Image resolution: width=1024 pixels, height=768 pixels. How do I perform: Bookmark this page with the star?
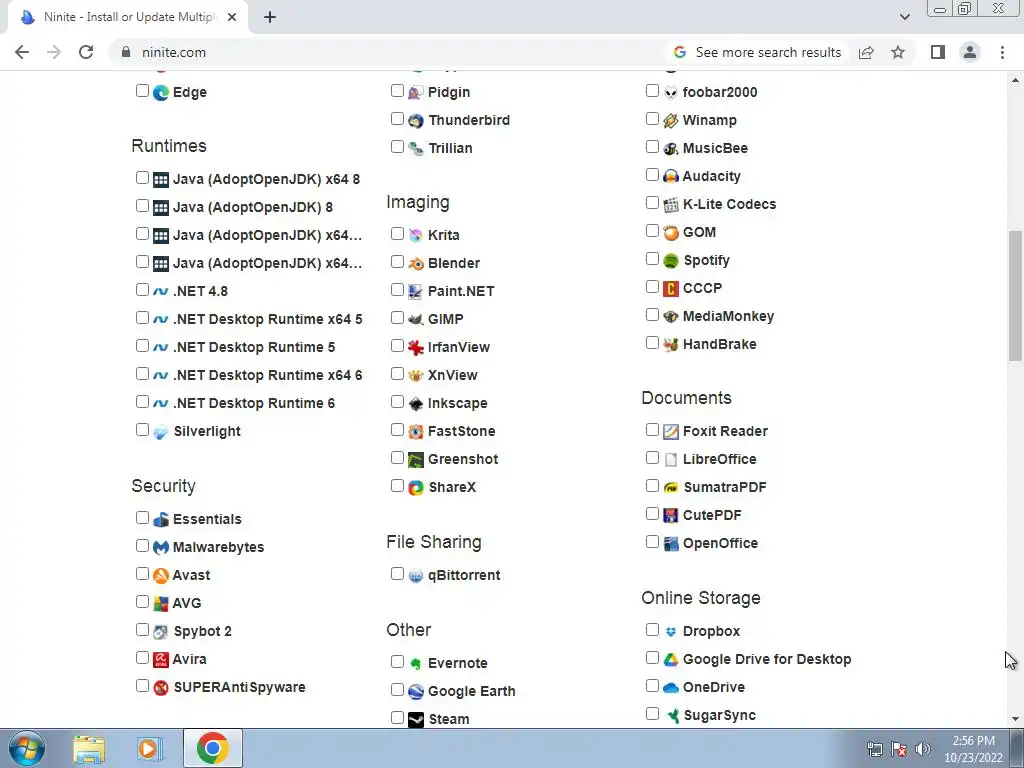tap(898, 52)
